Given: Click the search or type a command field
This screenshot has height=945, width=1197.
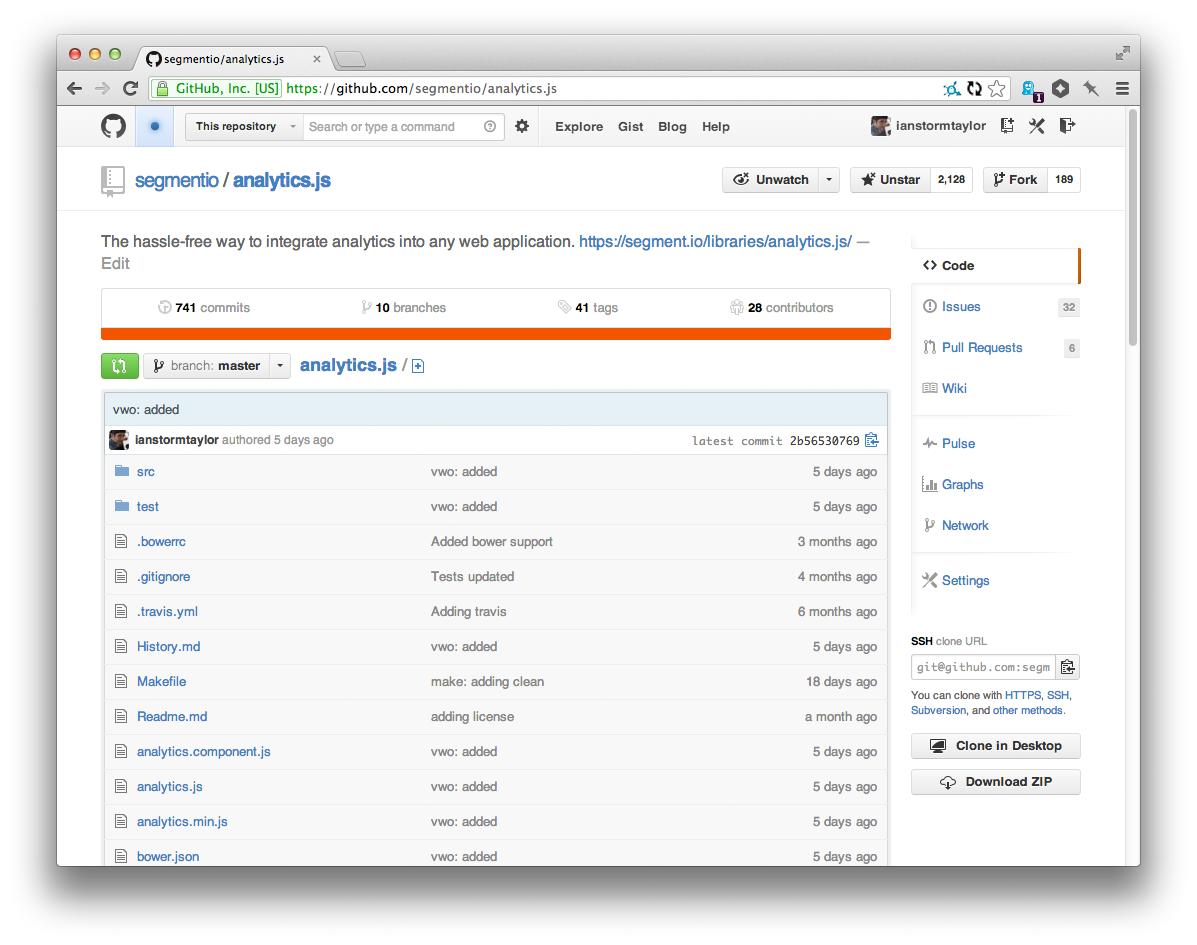Looking at the screenshot, I should [394, 127].
